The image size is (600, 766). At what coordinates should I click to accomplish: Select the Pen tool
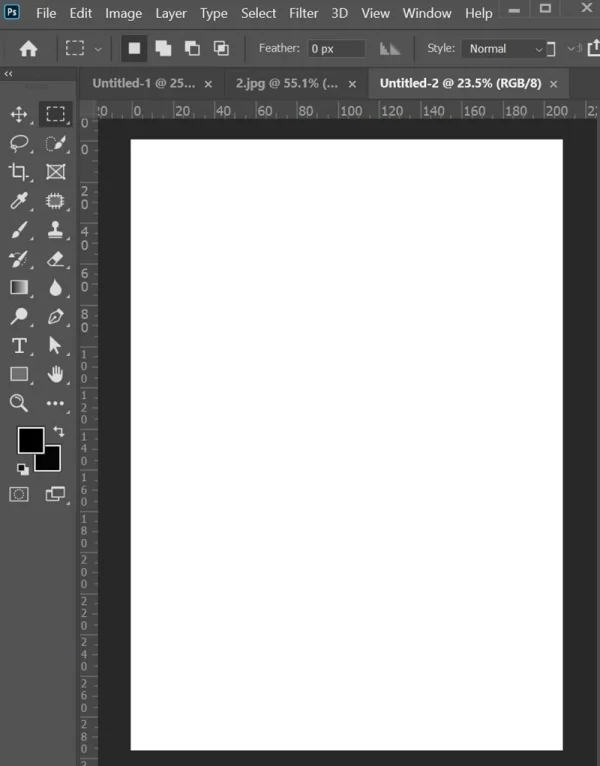[55, 317]
